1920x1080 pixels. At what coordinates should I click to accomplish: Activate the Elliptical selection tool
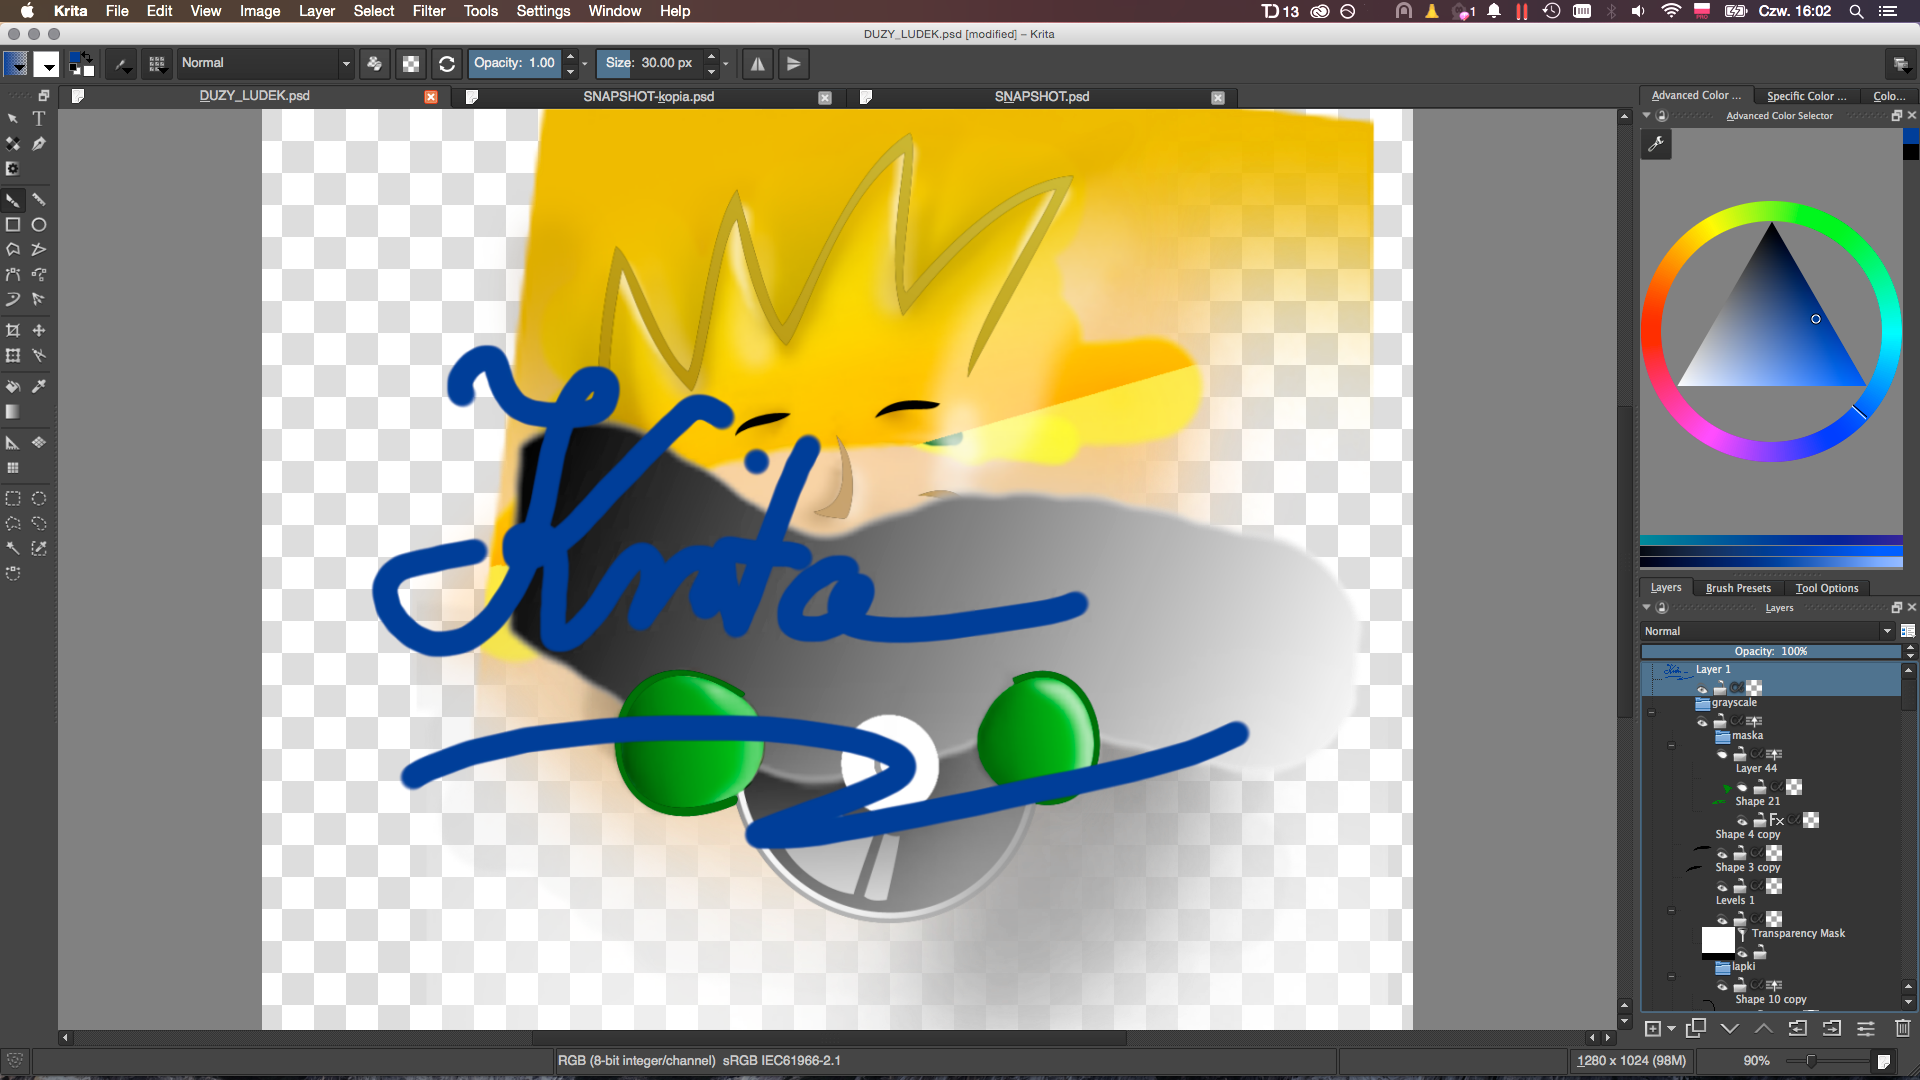(x=39, y=499)
